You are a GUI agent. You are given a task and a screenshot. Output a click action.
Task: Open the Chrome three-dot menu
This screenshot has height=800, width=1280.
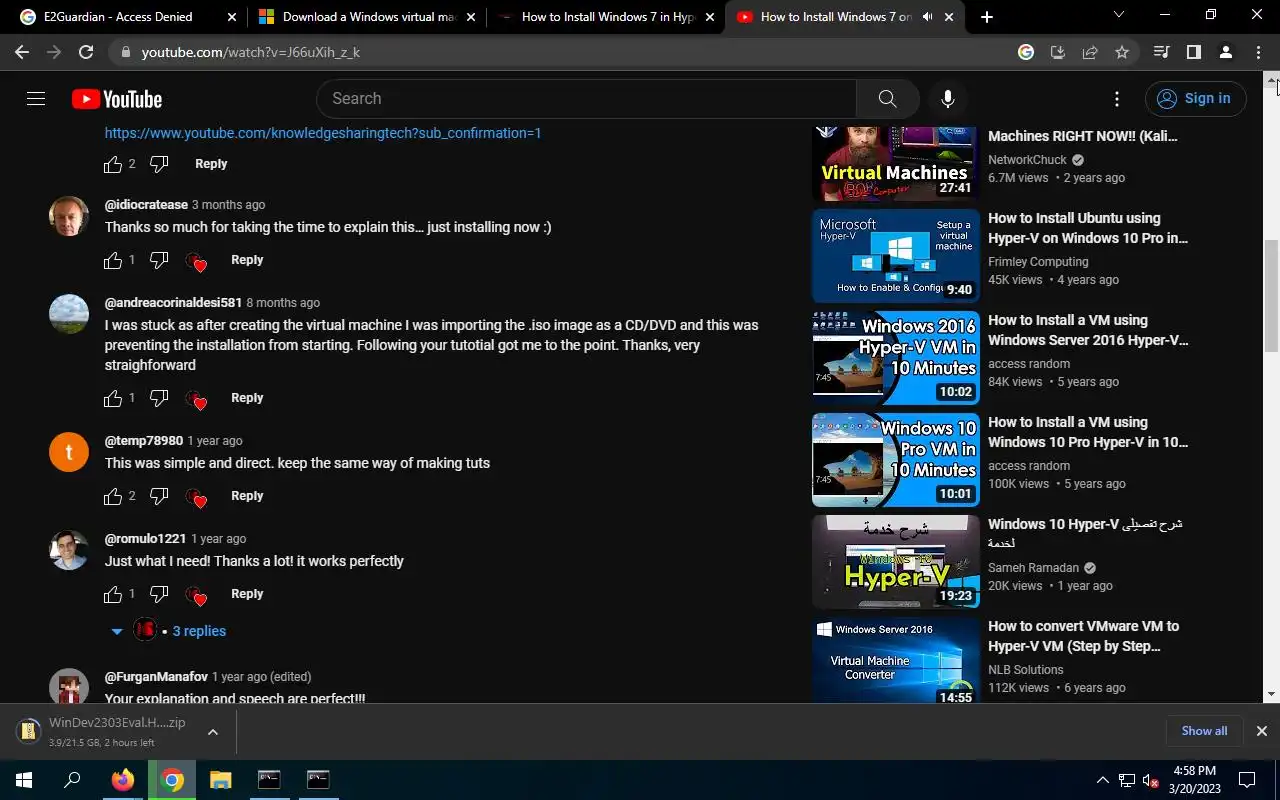tap(1258, 52)
